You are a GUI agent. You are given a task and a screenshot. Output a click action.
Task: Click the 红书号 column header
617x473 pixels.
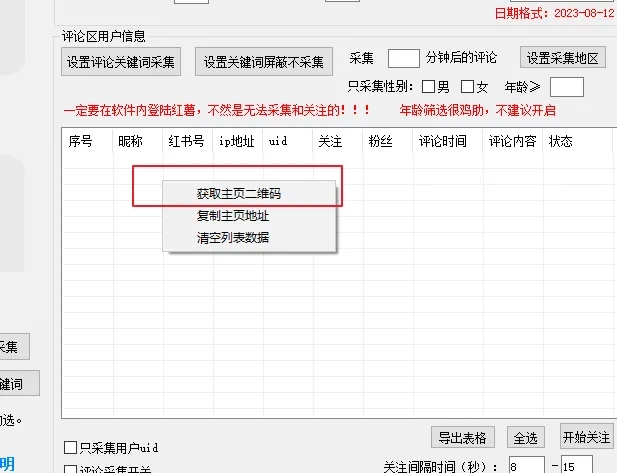[188, 141]
